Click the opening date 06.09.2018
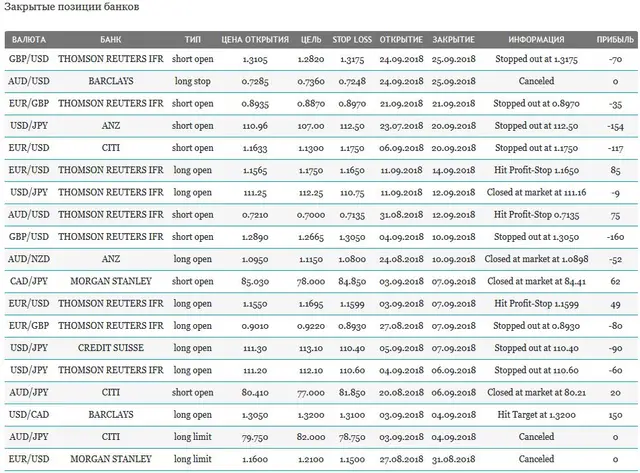 (x=401, y=148)
